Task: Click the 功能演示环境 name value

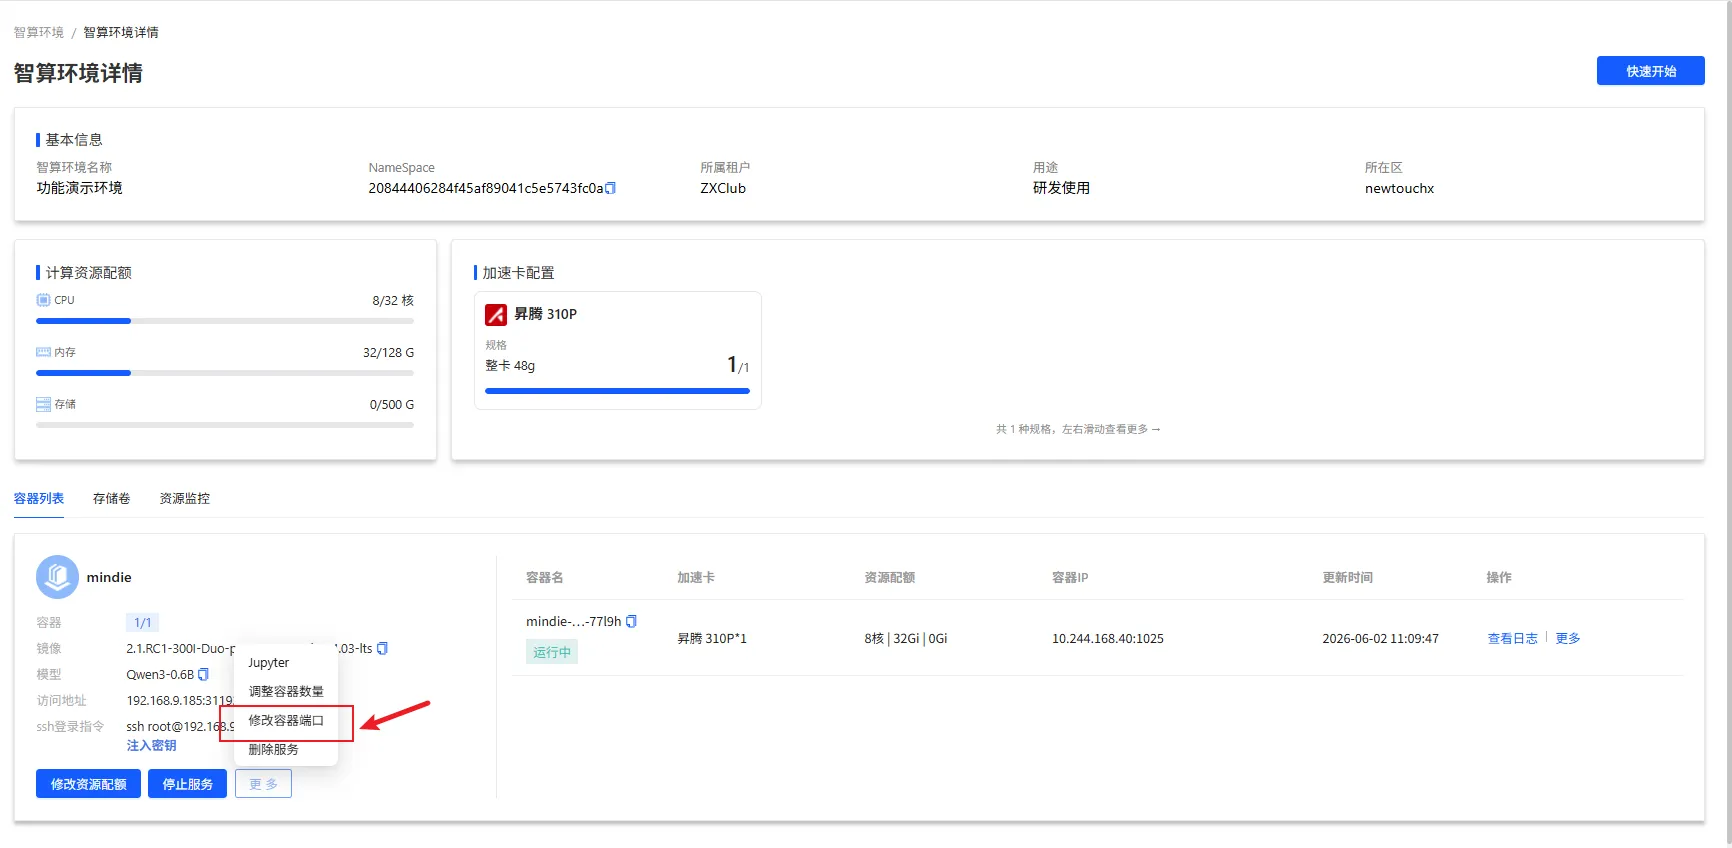Action: [x=80, y=188]
